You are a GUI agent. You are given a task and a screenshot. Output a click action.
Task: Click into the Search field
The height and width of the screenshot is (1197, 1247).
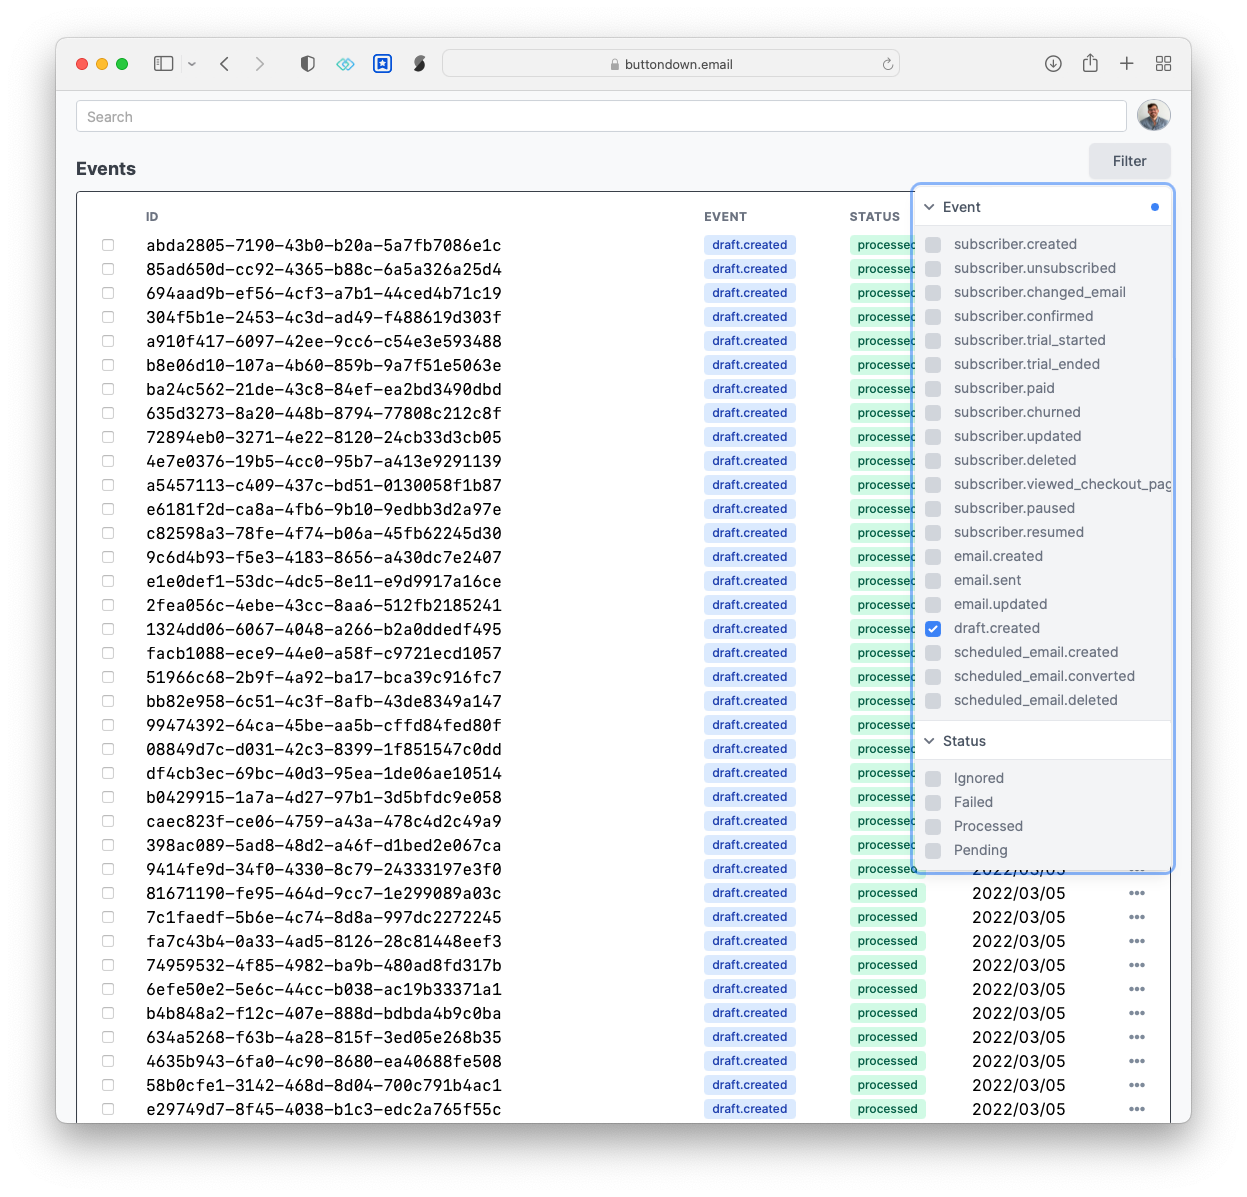coord(600,117)
